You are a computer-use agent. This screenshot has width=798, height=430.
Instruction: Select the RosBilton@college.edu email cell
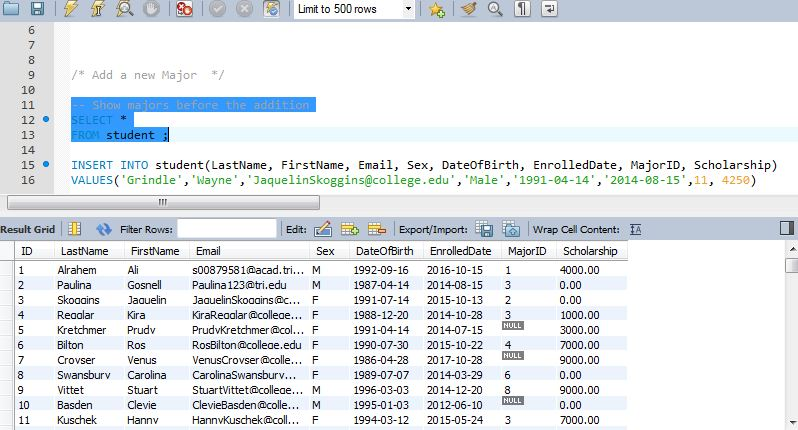pos(249,345)
